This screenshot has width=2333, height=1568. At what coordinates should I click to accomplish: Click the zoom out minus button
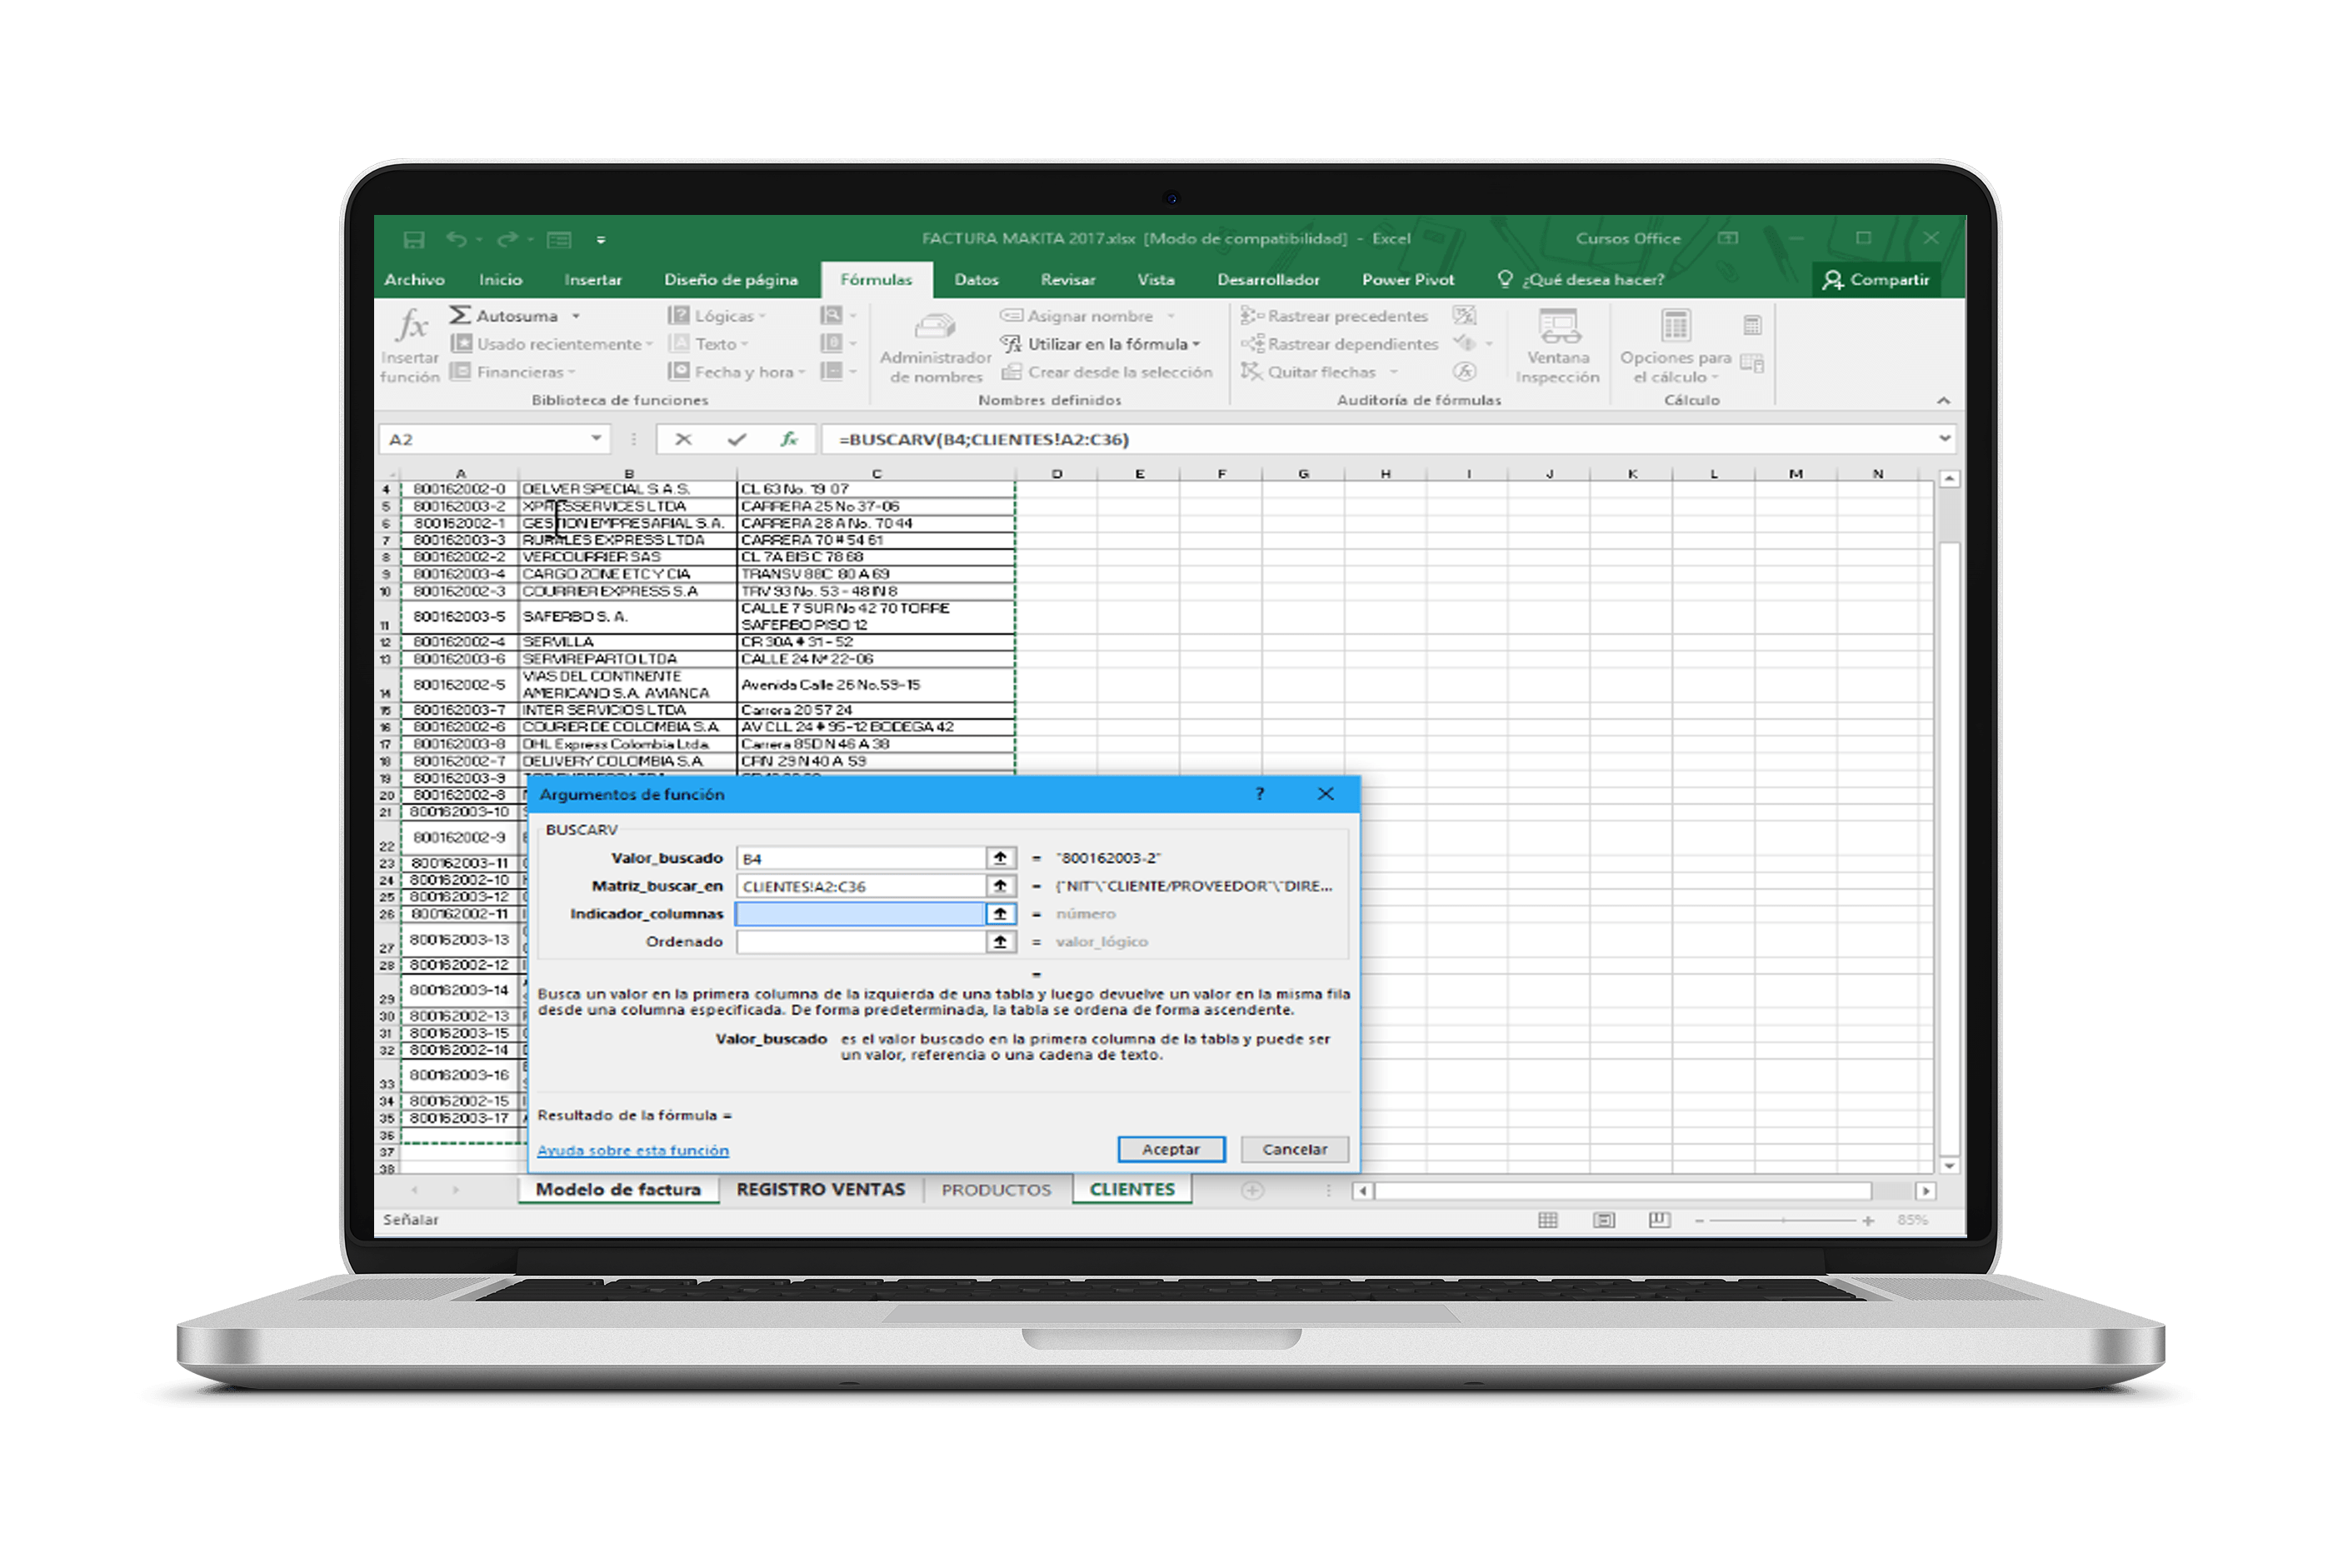point(1699,1220)
